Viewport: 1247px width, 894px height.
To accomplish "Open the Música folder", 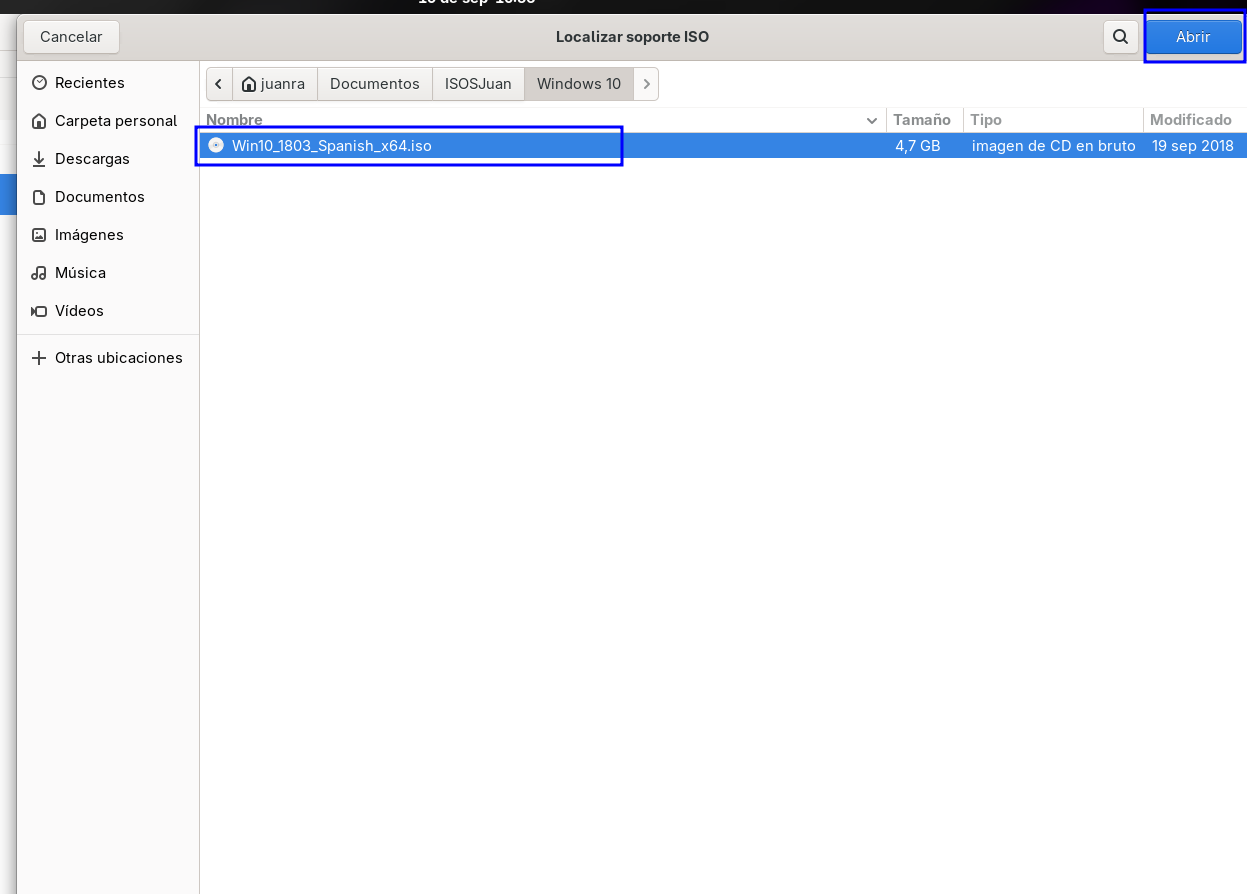I will pos(108,273).
